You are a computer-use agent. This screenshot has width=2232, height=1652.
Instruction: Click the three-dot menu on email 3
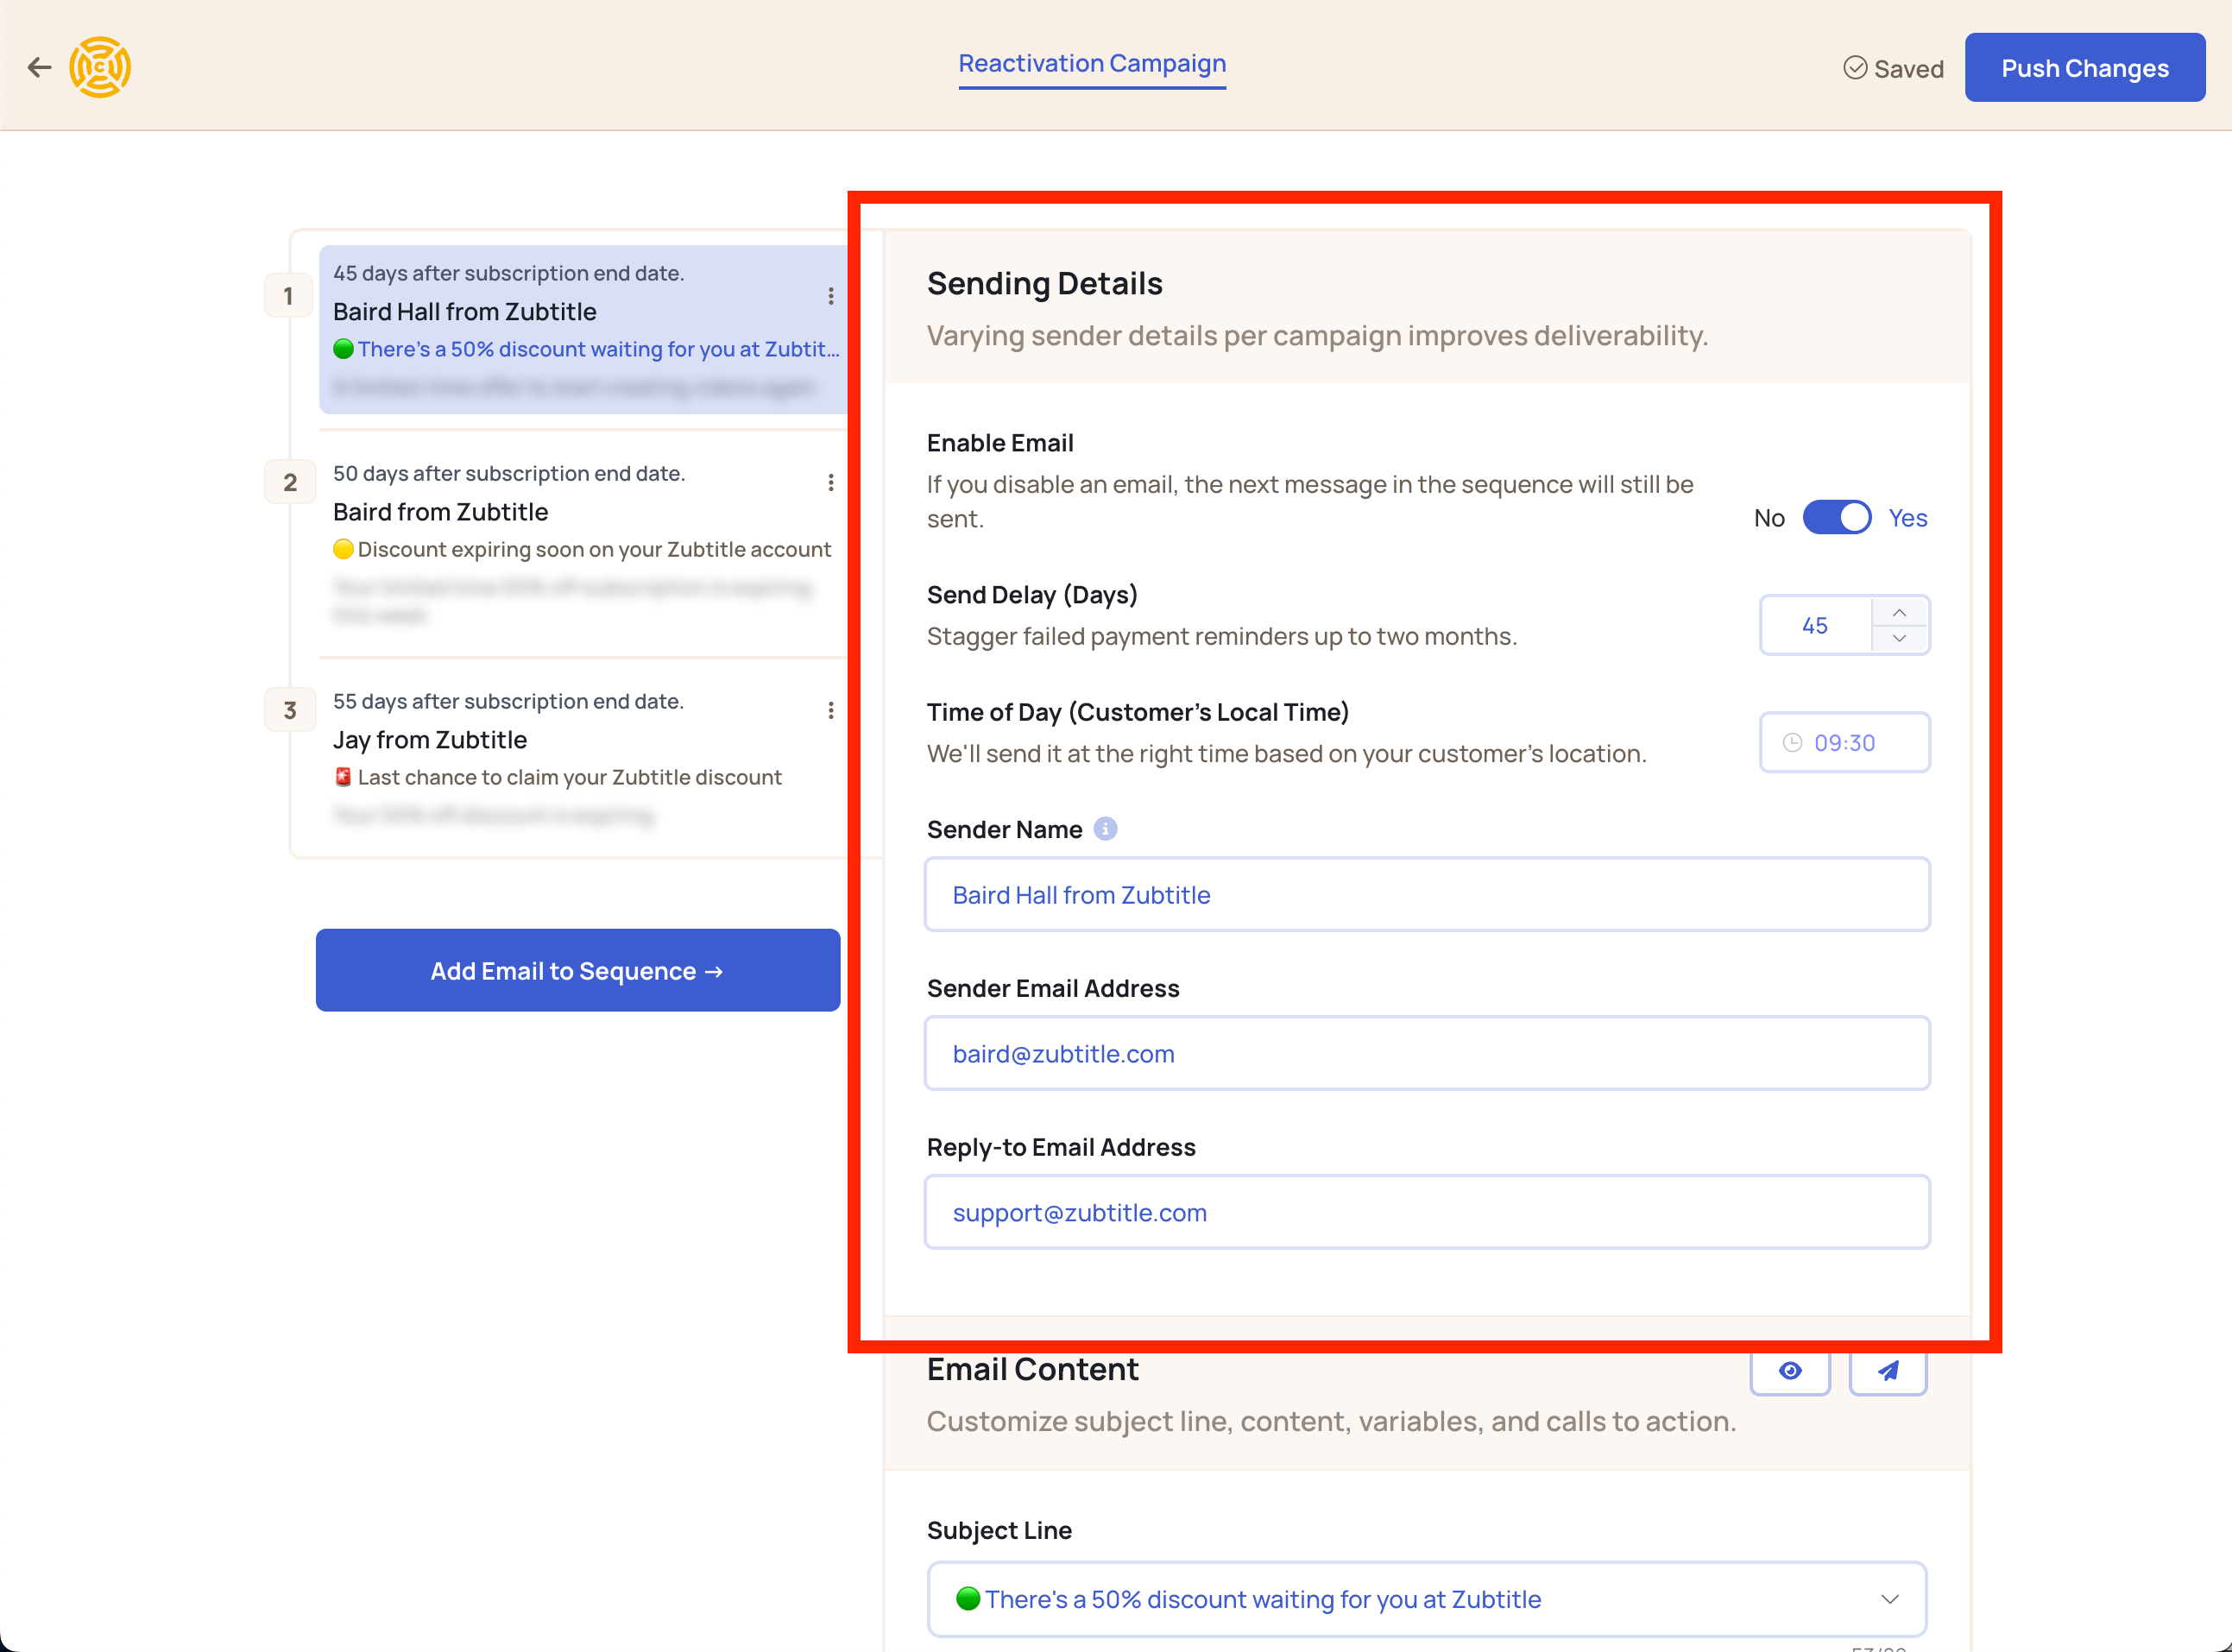click(x=831, y=709)
